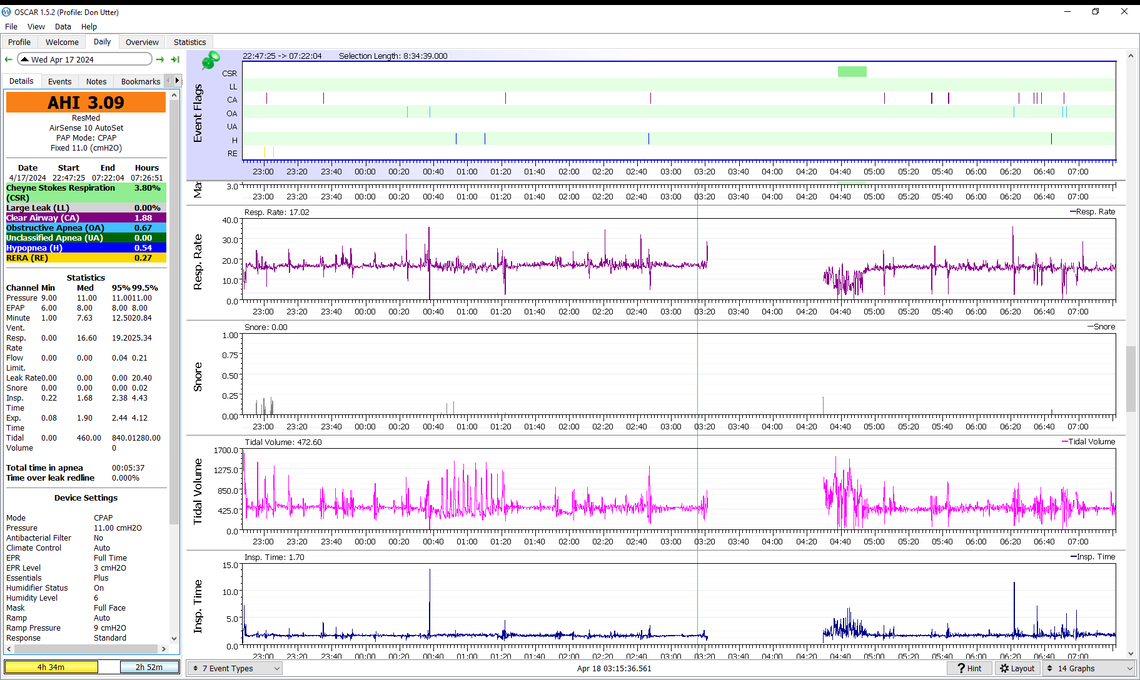1140x680 pixels.
Task: Go to next day with right green arrow
Action: click(160, 60)
